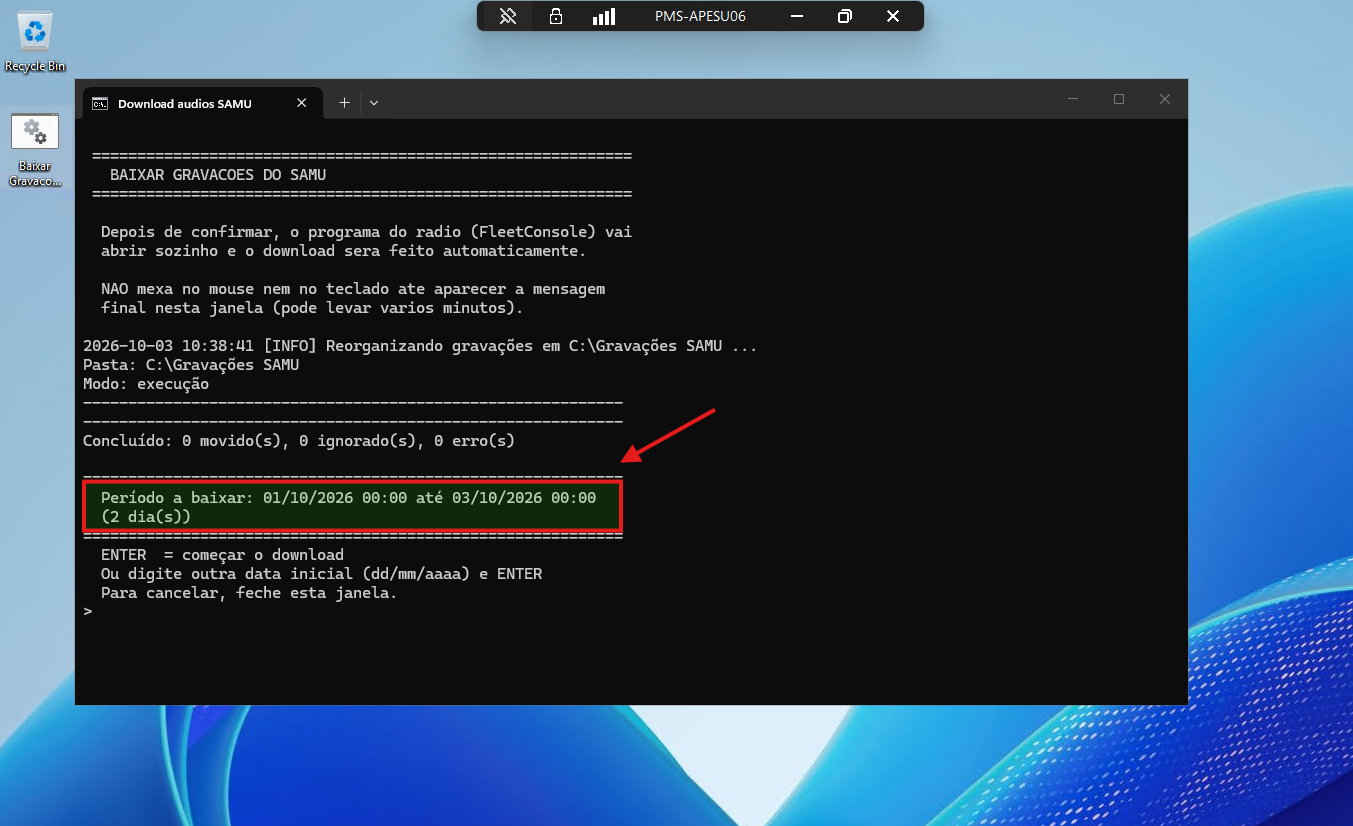Click the cmd icon on the terminal tab
This screenshot has width=1353, height=826.
[100, 103]
